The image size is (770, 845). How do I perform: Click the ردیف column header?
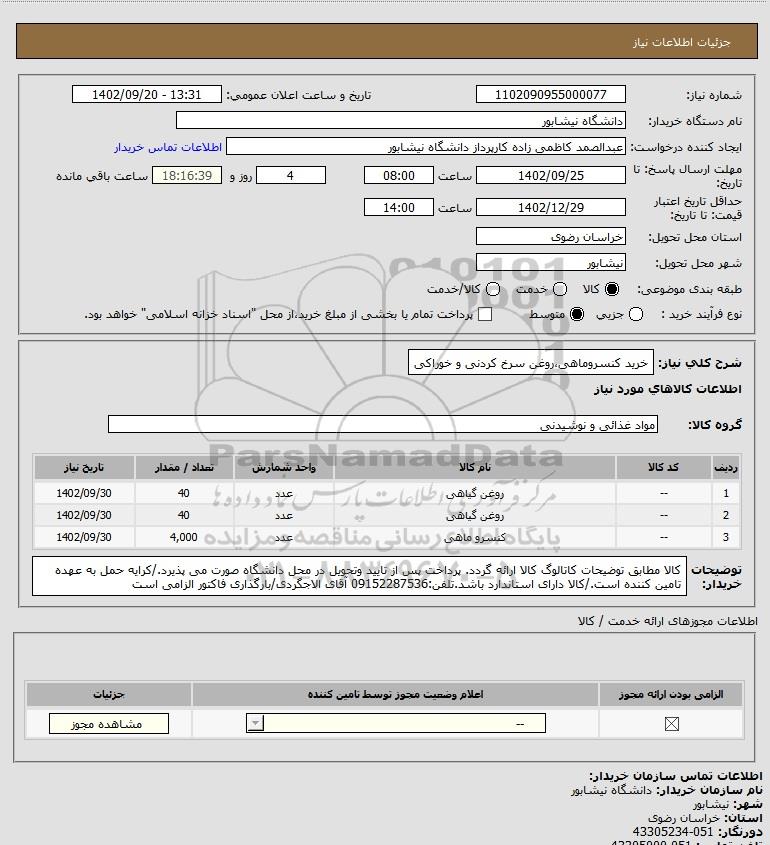pos(726,468)
